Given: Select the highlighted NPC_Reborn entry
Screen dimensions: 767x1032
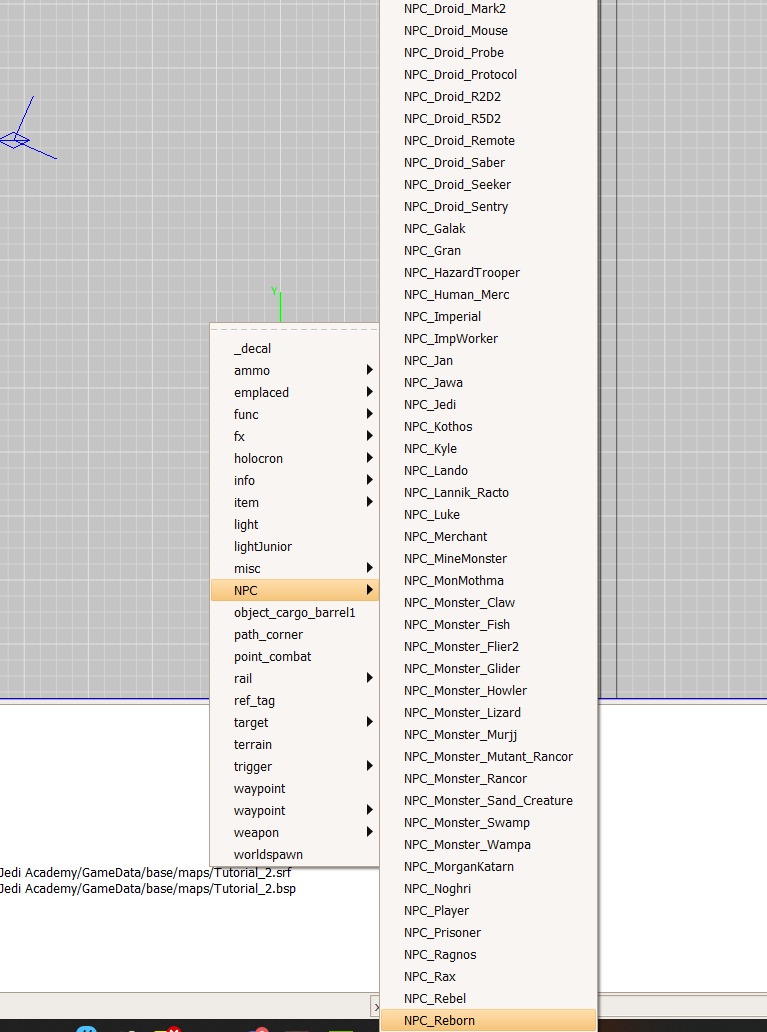Looking at the screenshot, I should pos(489,1021).
